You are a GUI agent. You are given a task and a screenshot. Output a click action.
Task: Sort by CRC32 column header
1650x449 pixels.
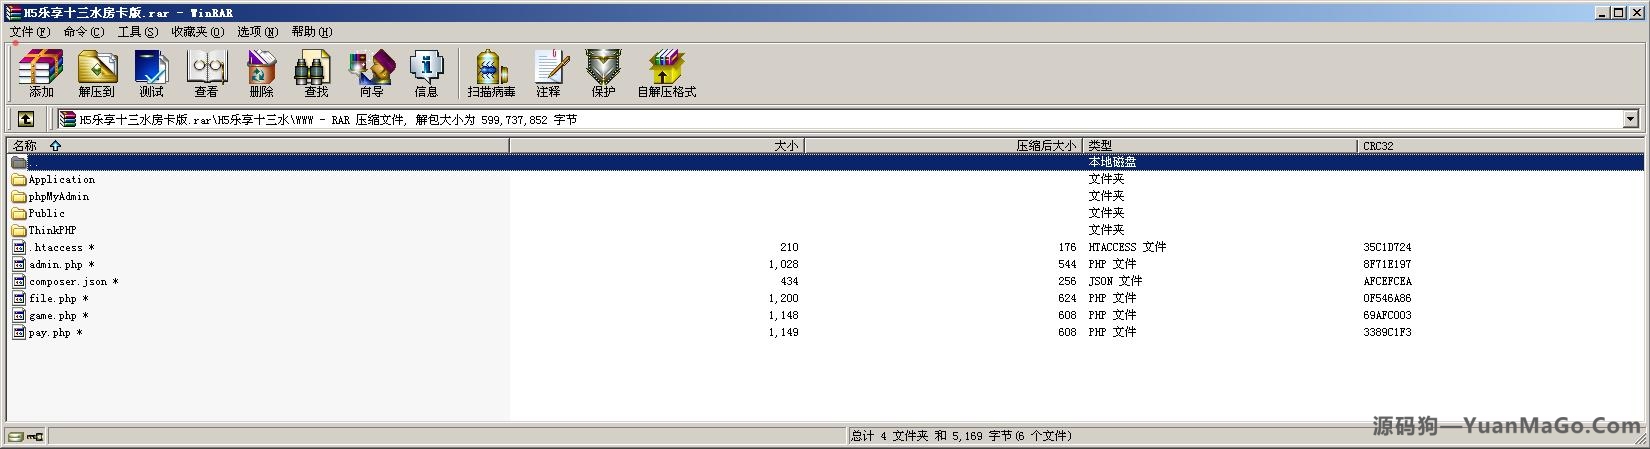(x=1500, y=145)
